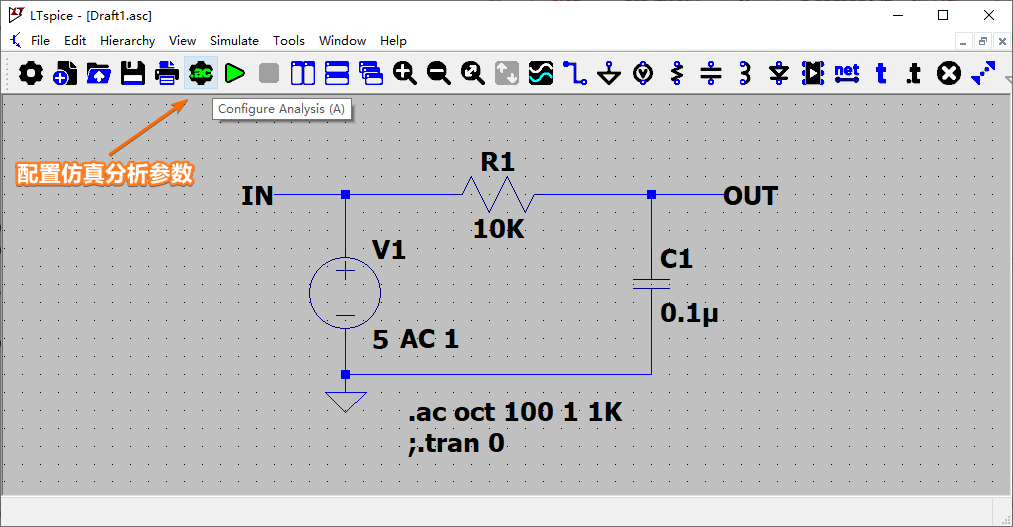Maximize the LTspice main window

pyautogui.click(x=943, y=15)
